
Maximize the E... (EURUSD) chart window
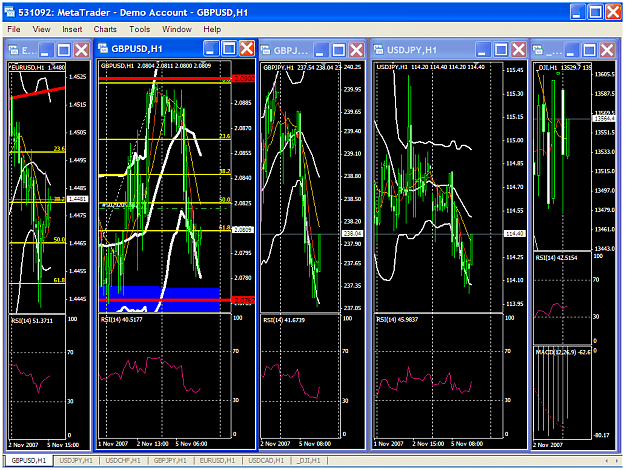tap(64, 50)
